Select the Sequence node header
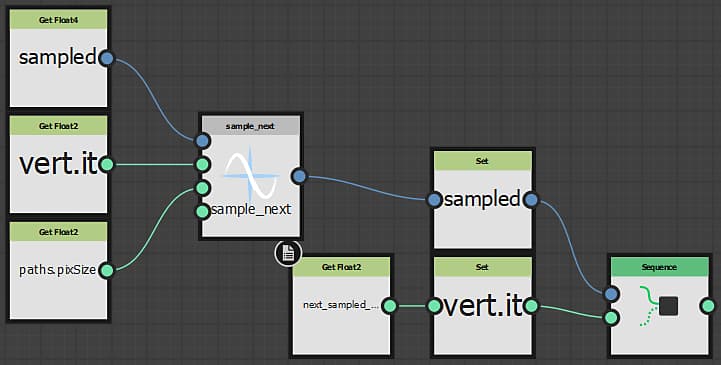 pyautogui.click(x=659, y=267)
